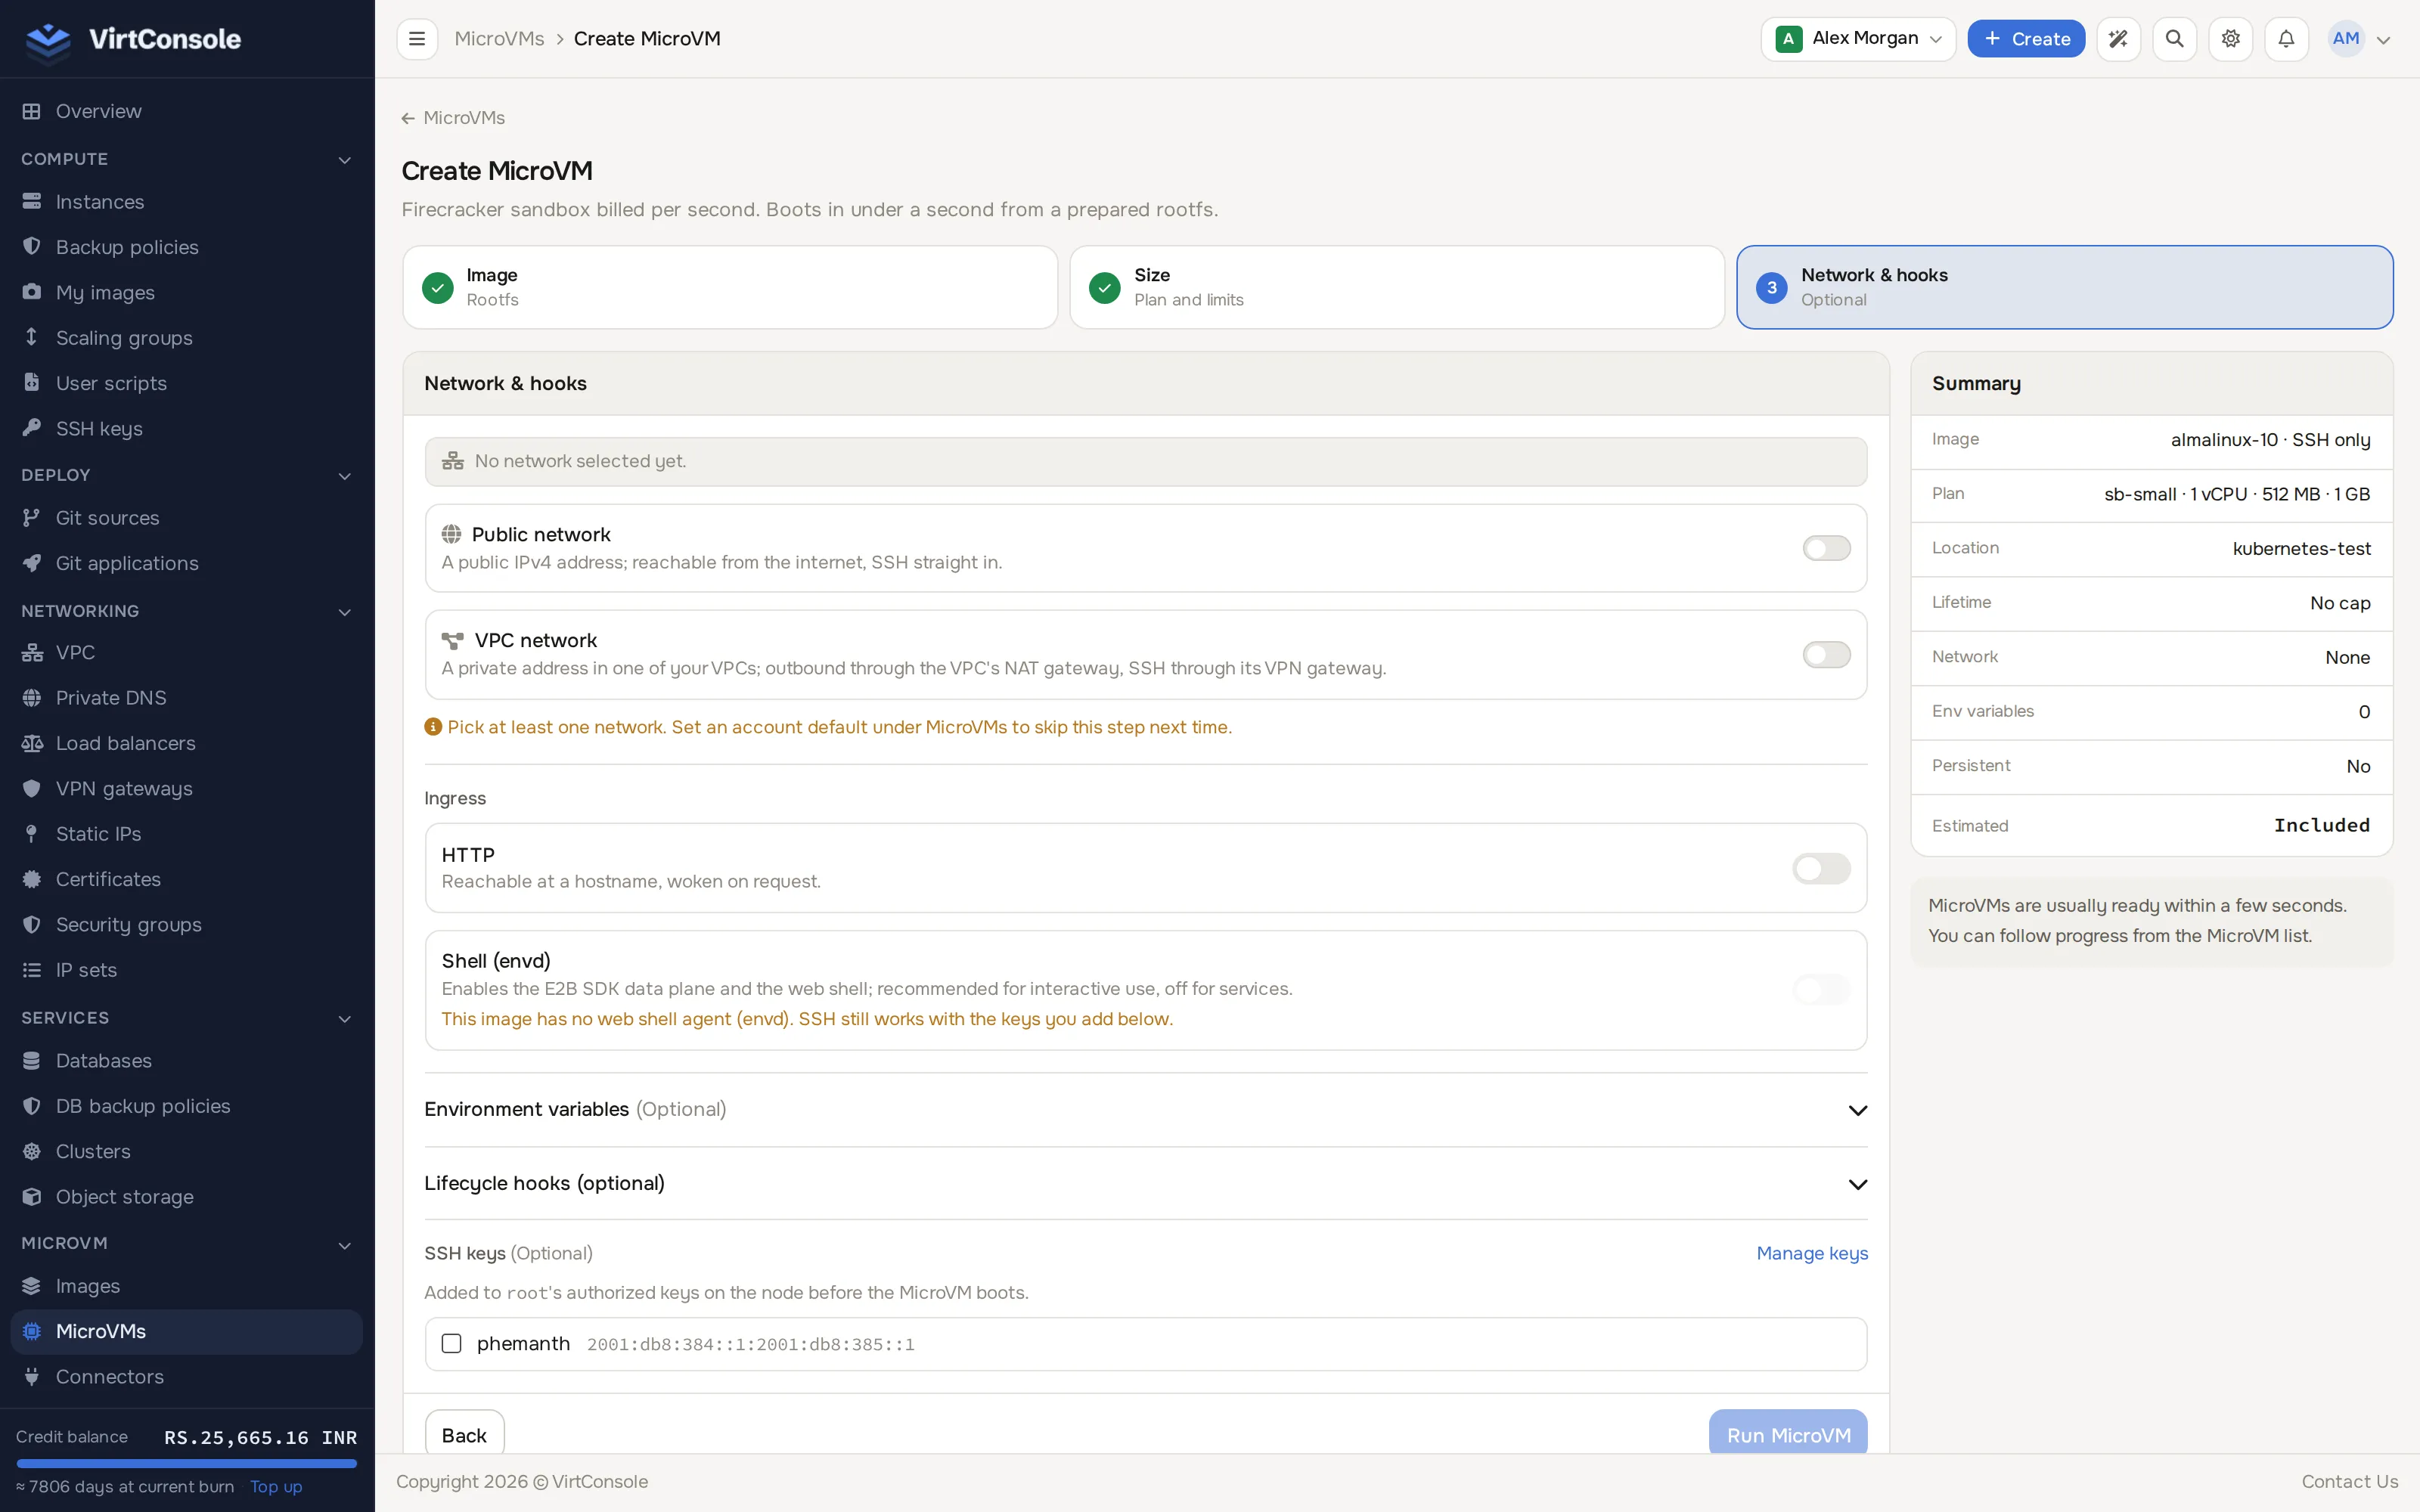2420x1512 pixels.
Task: Toggle the sidebar hamburger menu icon
Action: (417, 39)
